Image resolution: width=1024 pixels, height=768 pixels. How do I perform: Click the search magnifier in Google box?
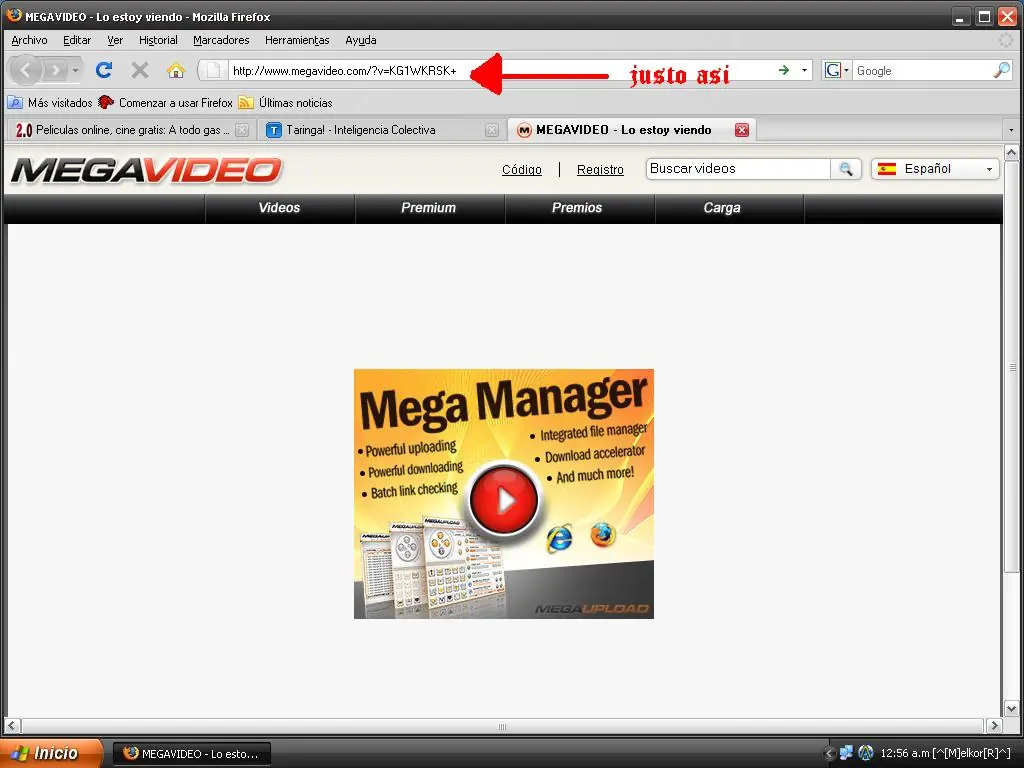pos(1002,70)
